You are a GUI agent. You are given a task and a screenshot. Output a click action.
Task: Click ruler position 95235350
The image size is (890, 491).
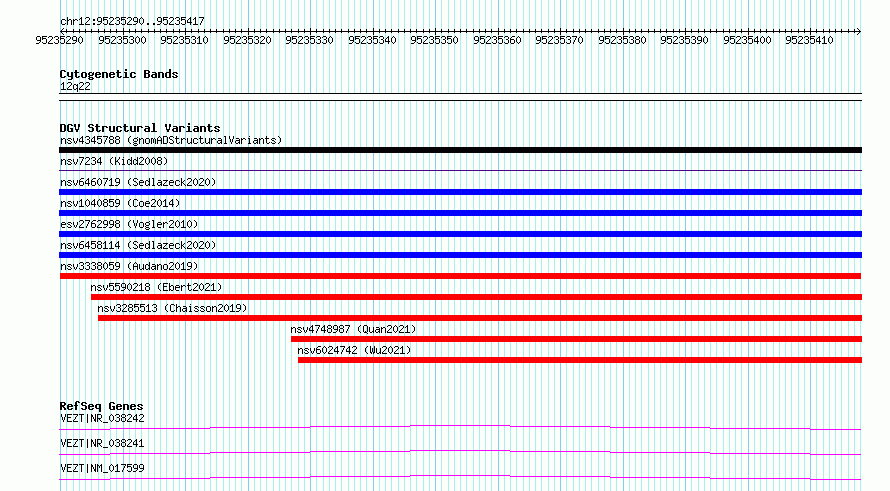point(434,40)
